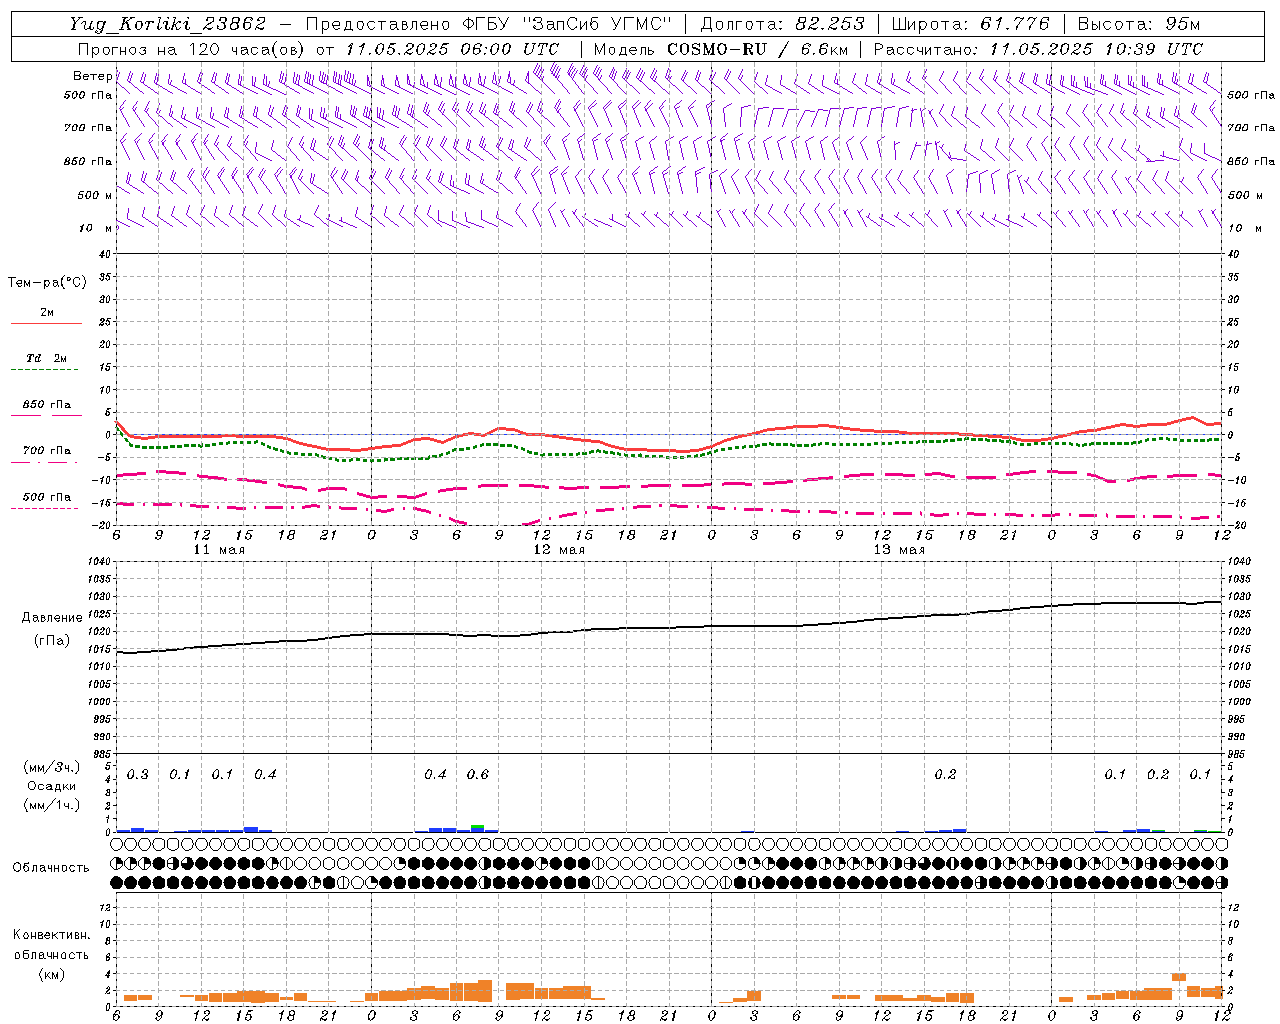
Task: Select the Широта: 61.776 header field
Action: pyautogui.click(x=970, y=24)
